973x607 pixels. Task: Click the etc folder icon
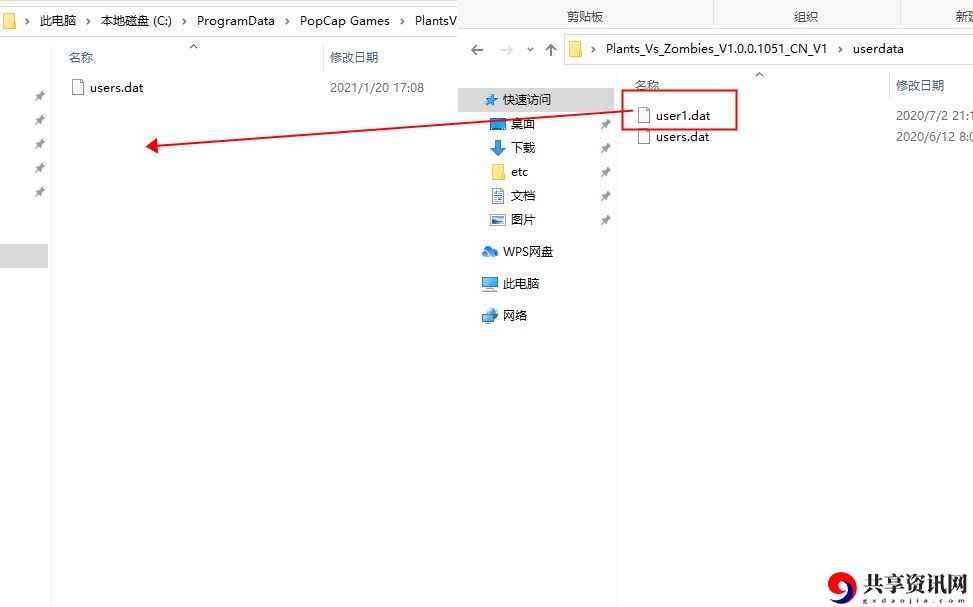pyautogui.click(x=498, y=172)
